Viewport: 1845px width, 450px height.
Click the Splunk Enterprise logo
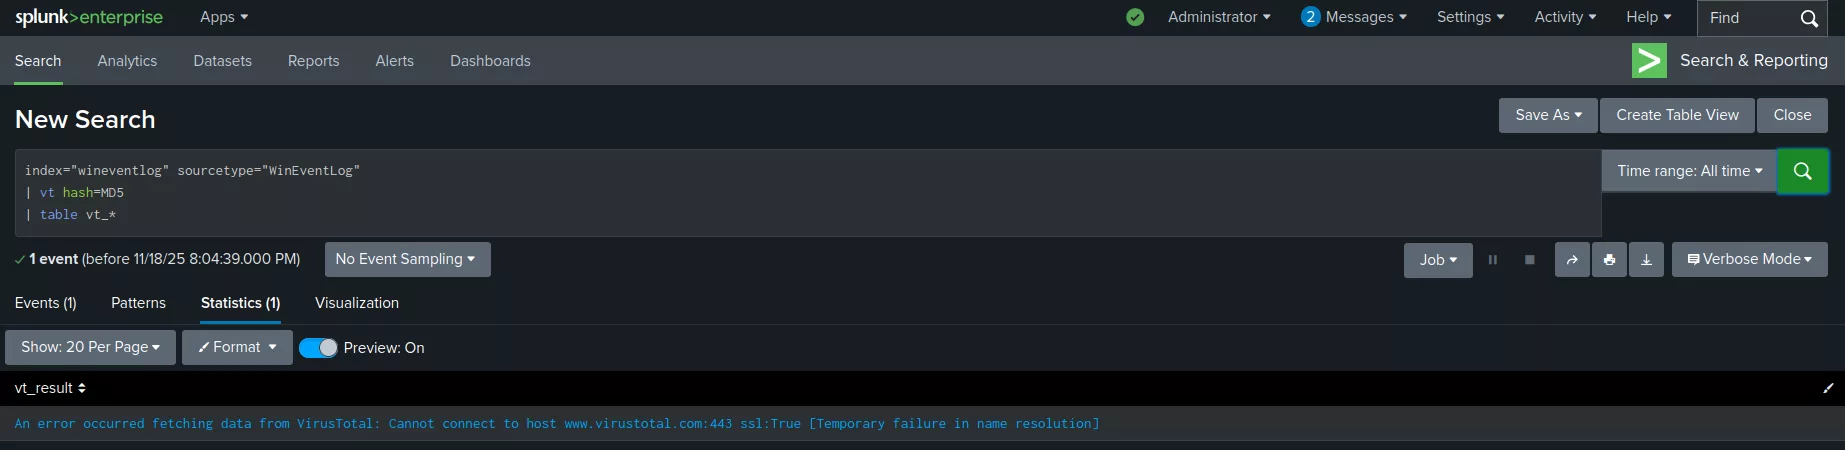tap(89, 17)
